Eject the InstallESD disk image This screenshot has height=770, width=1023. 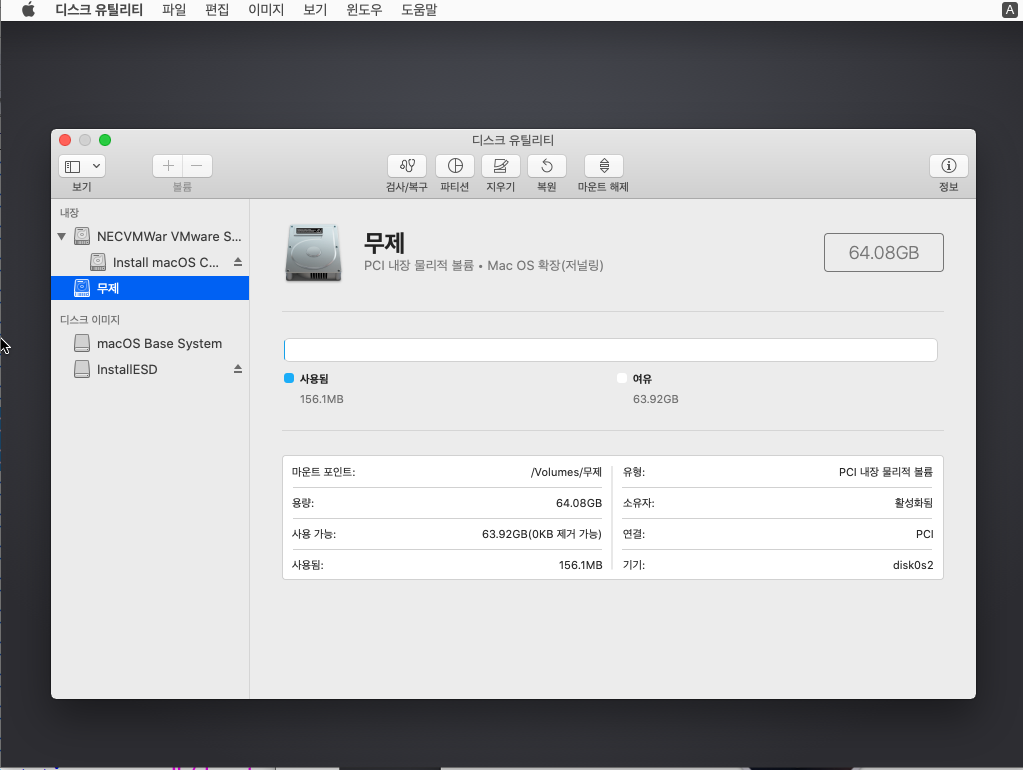tap(238, 369)
